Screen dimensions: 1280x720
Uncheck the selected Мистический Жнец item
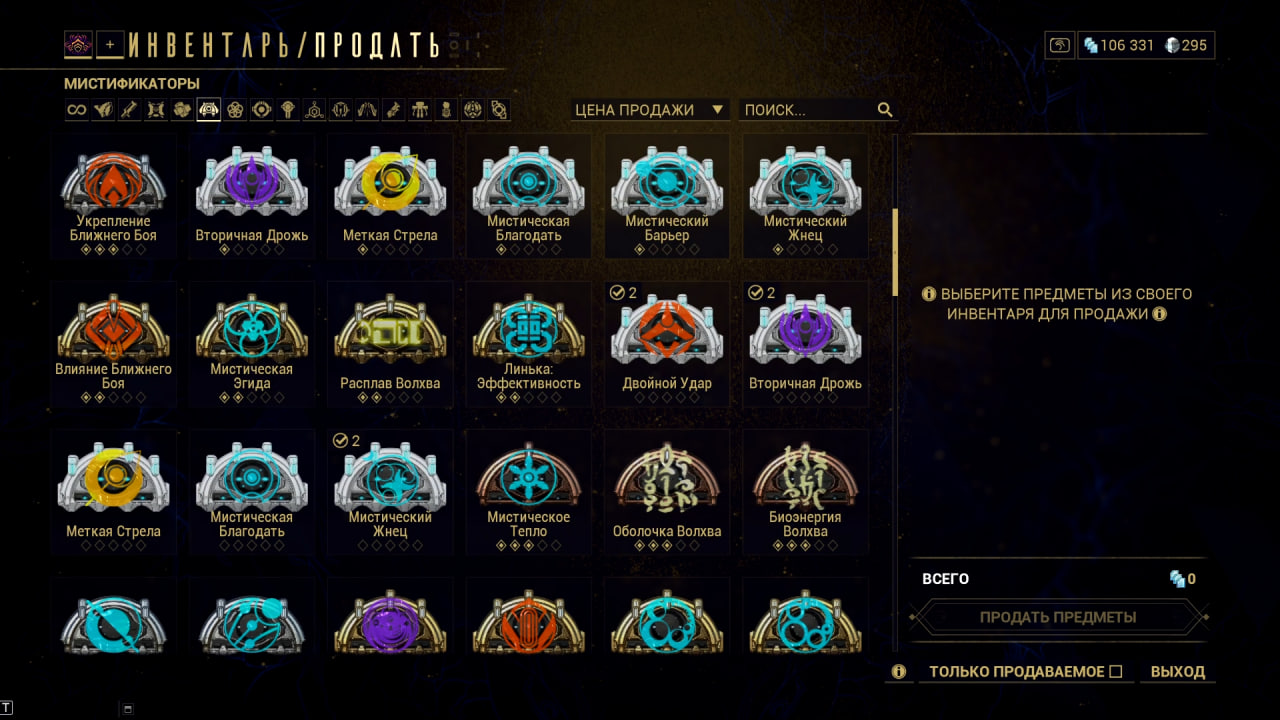tap(391, 491)
